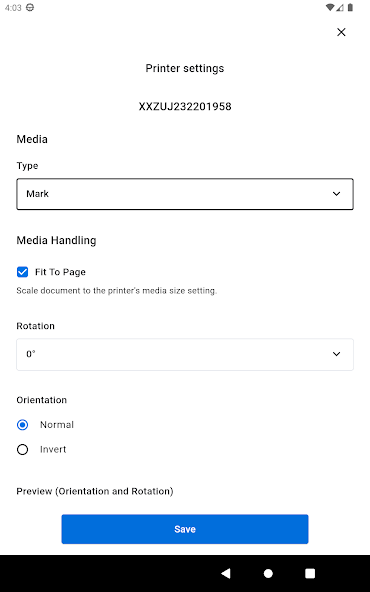Screen dimensions: 370x592
Task: Open recent apps with square icon
Action: click(x=310, y=573)
